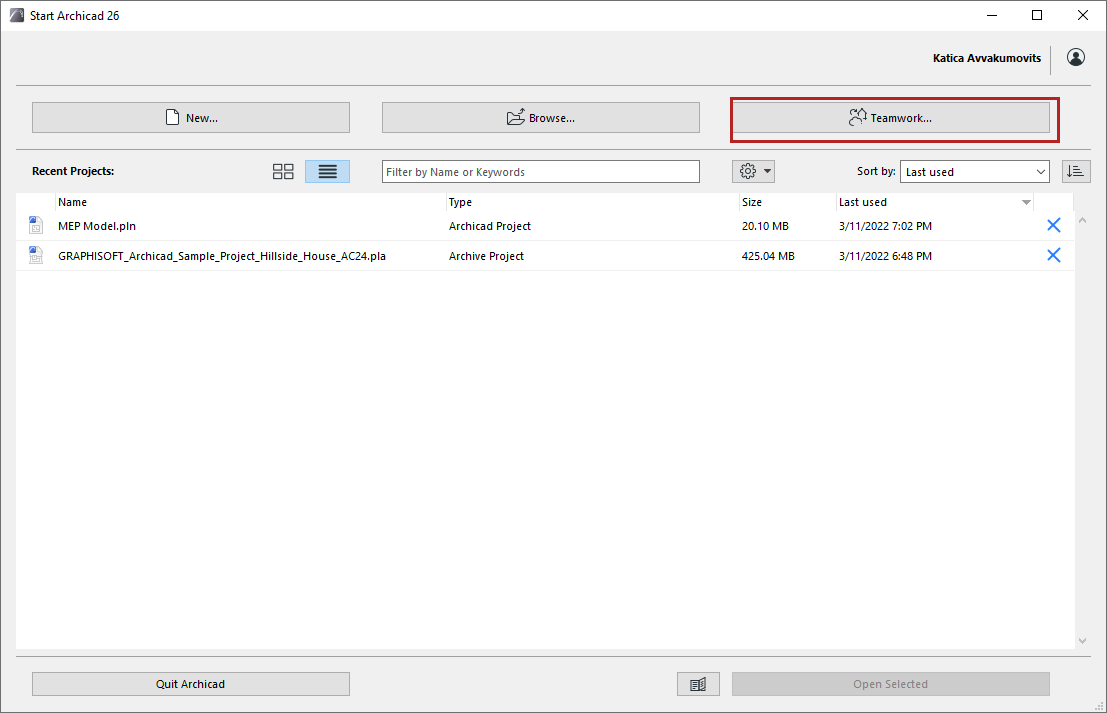Select the MEP Model.pln project row
Image resolution: width=1107 pixels, height=713 pixels.
click(x=545, y=226)
